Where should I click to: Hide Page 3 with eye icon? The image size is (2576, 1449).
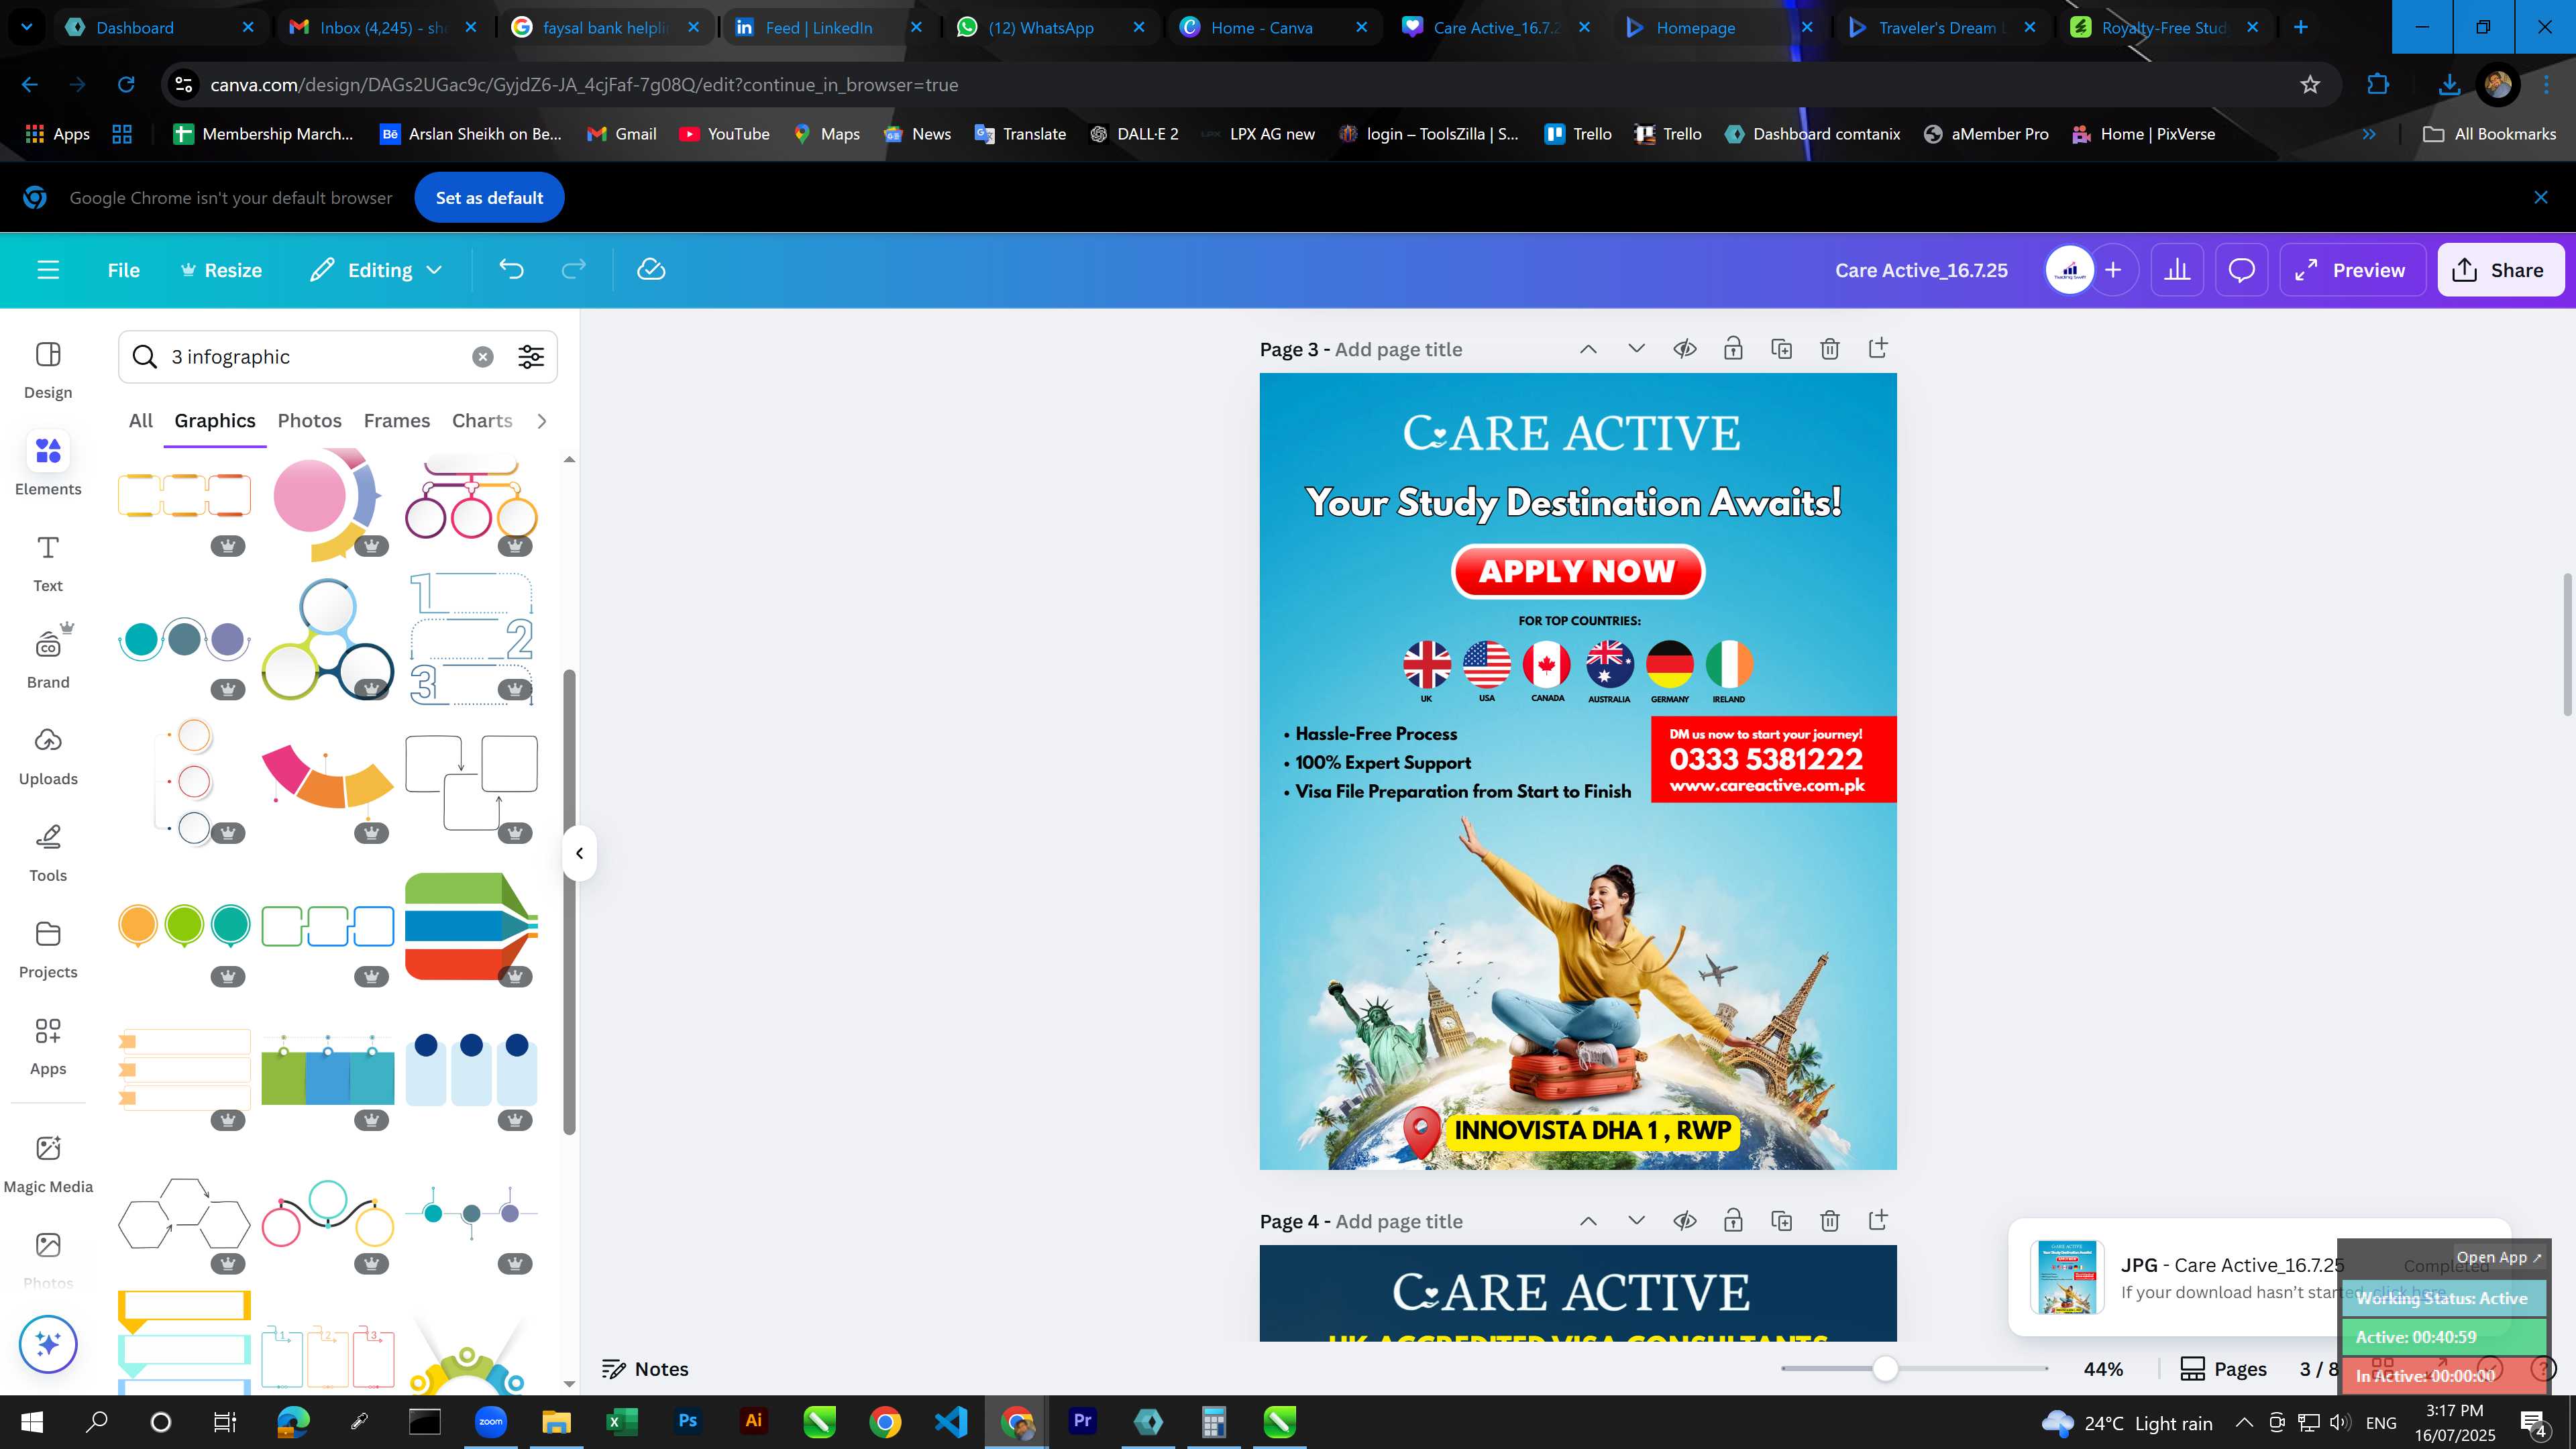tap(1685, 349)
